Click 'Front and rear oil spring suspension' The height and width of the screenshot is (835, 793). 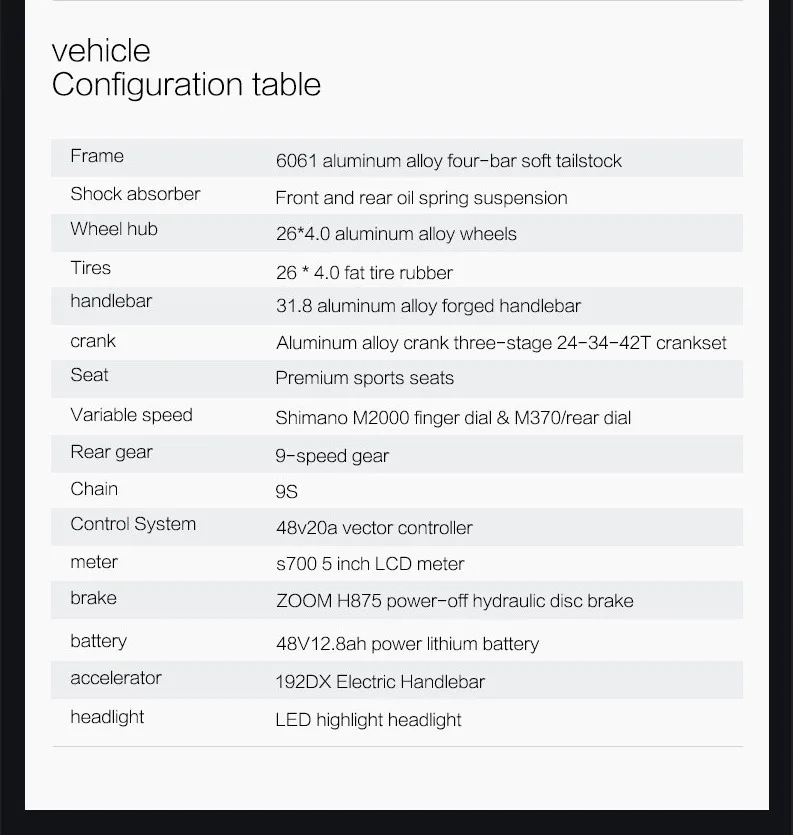pos(421,198)
